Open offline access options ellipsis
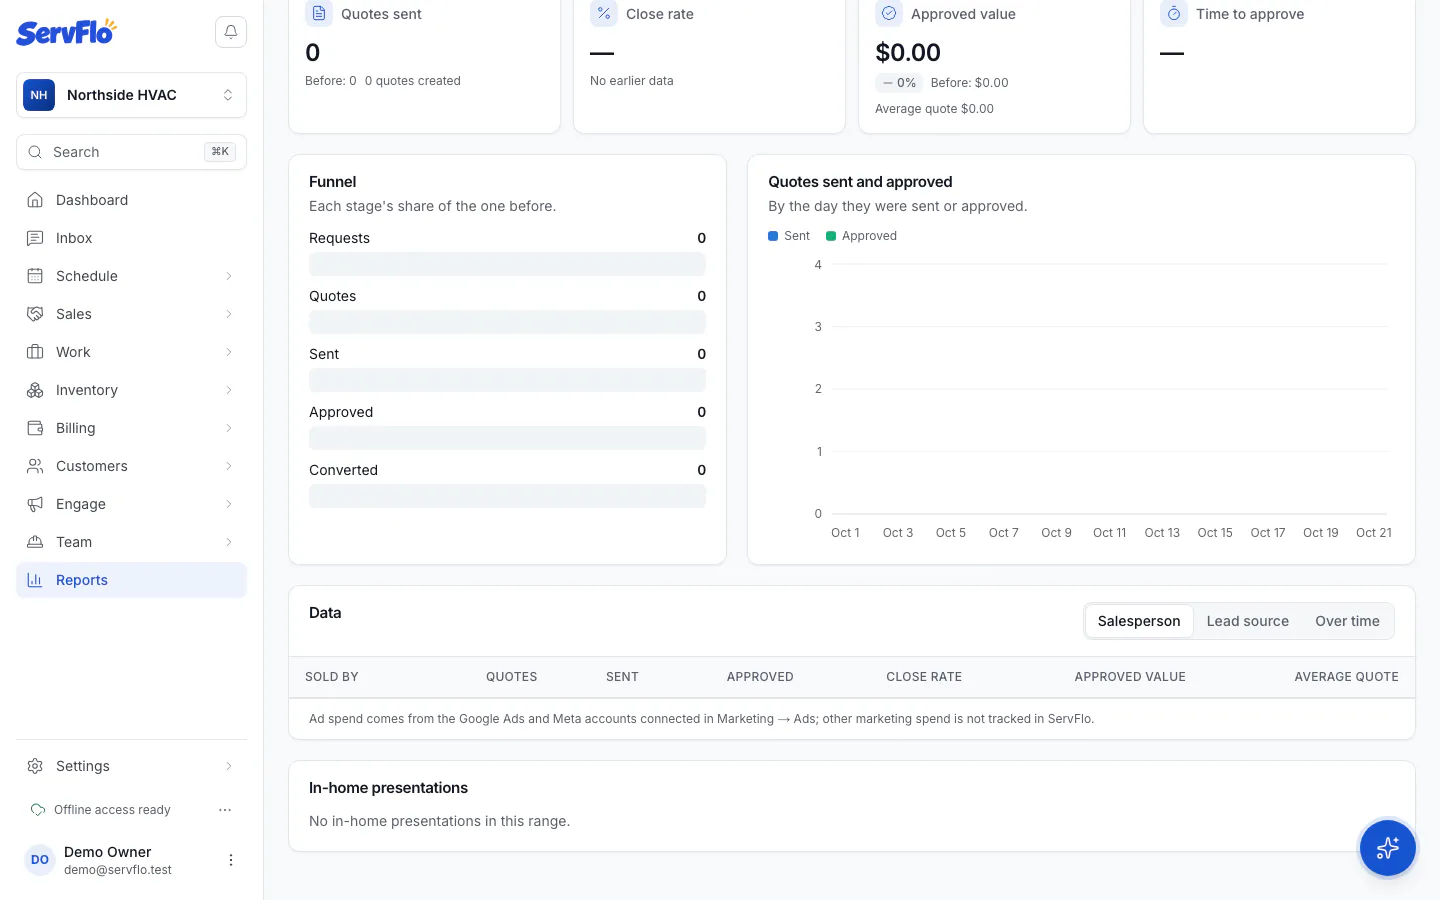This screenshot has height=900, width=1440. 225,810
